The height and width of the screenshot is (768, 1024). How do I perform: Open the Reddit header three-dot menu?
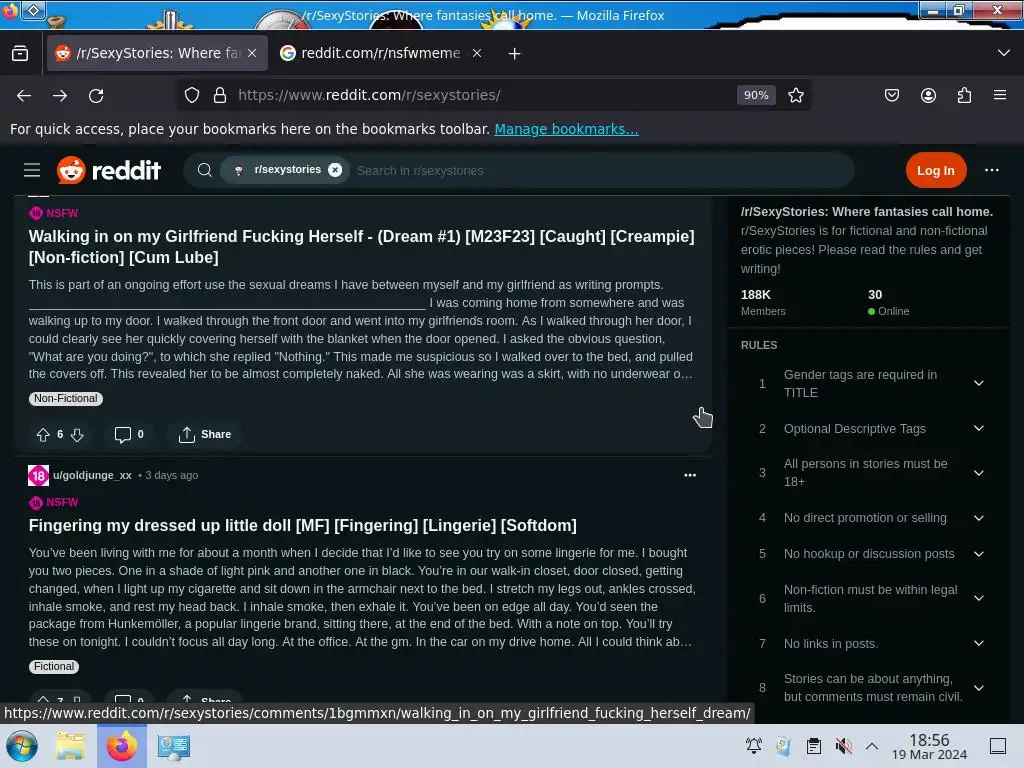pos(991,170)
